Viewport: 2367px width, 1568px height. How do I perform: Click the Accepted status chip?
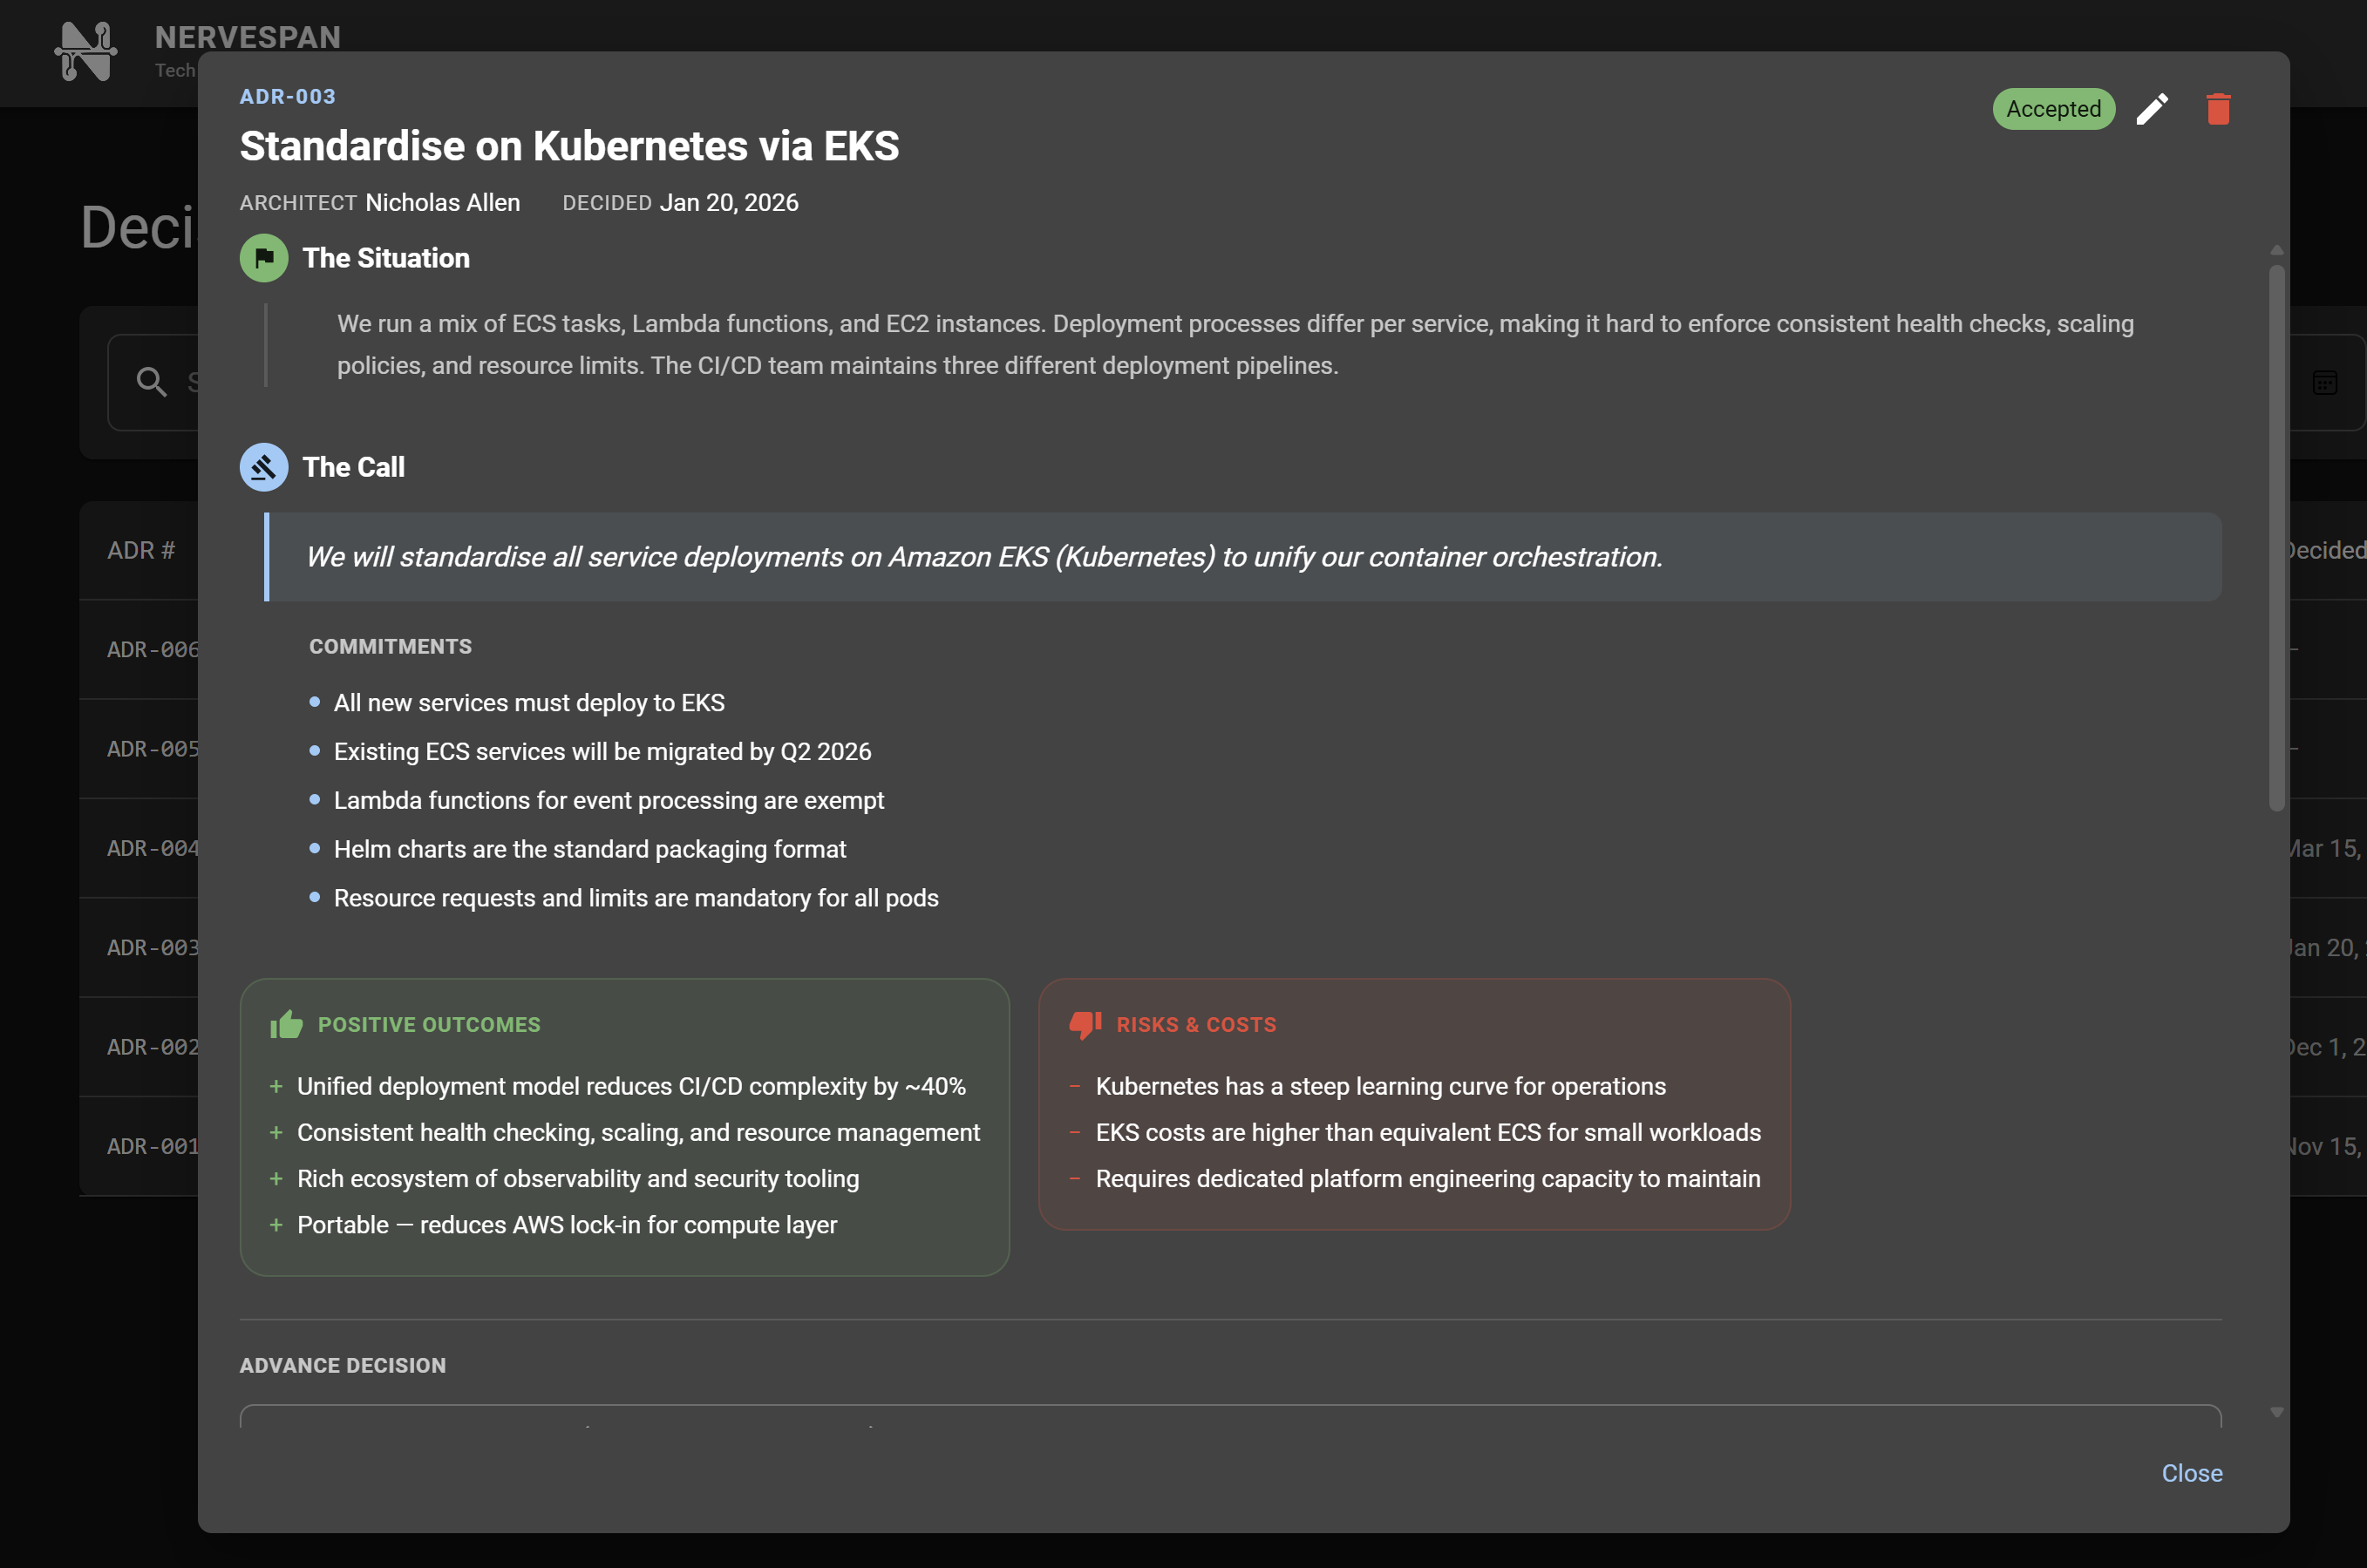click(x=2053, y=109)
